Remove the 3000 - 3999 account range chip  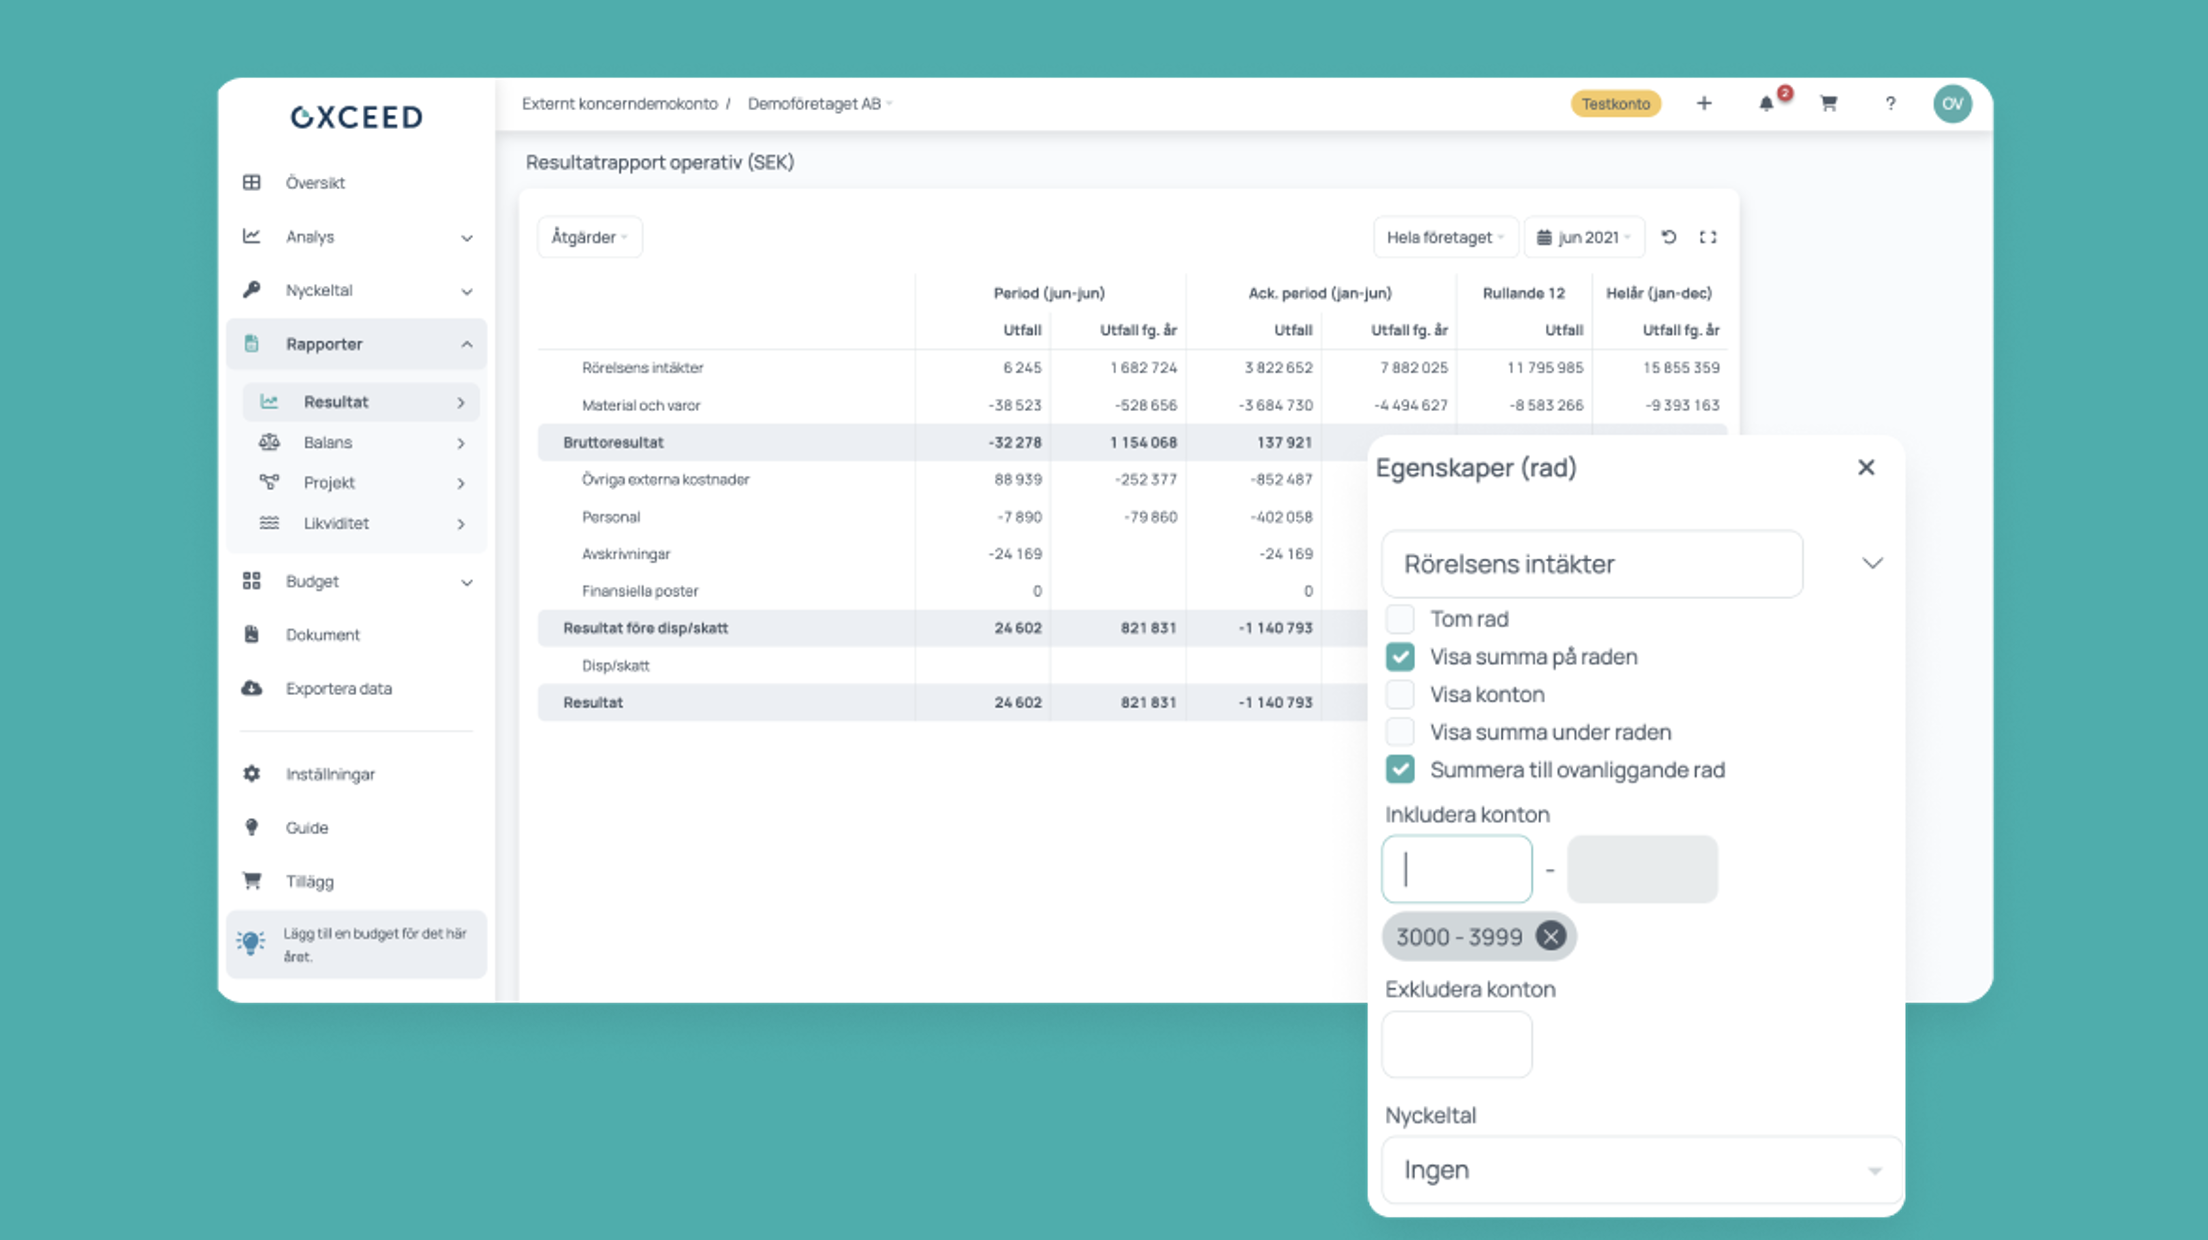[x=1550, y=936]
